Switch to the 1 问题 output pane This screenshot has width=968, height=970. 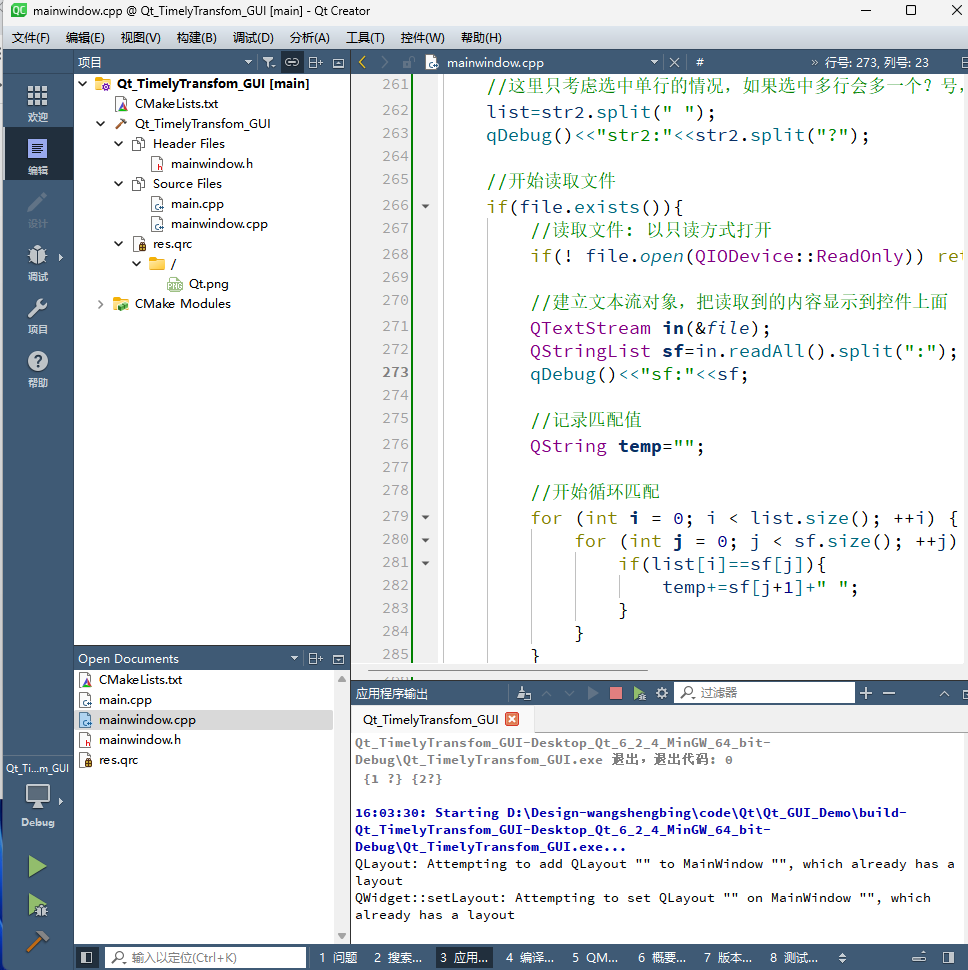338,958
